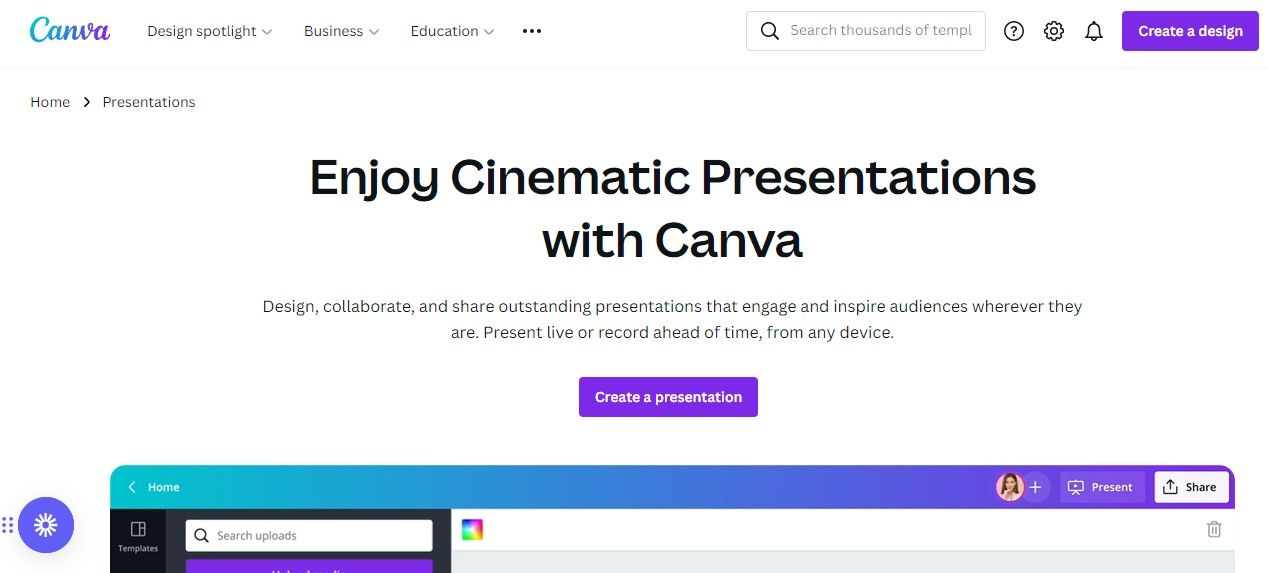This screenshot has height=573, width=1270.
Task: Click the magnifier icon in search bar
Action: [770, 31]
